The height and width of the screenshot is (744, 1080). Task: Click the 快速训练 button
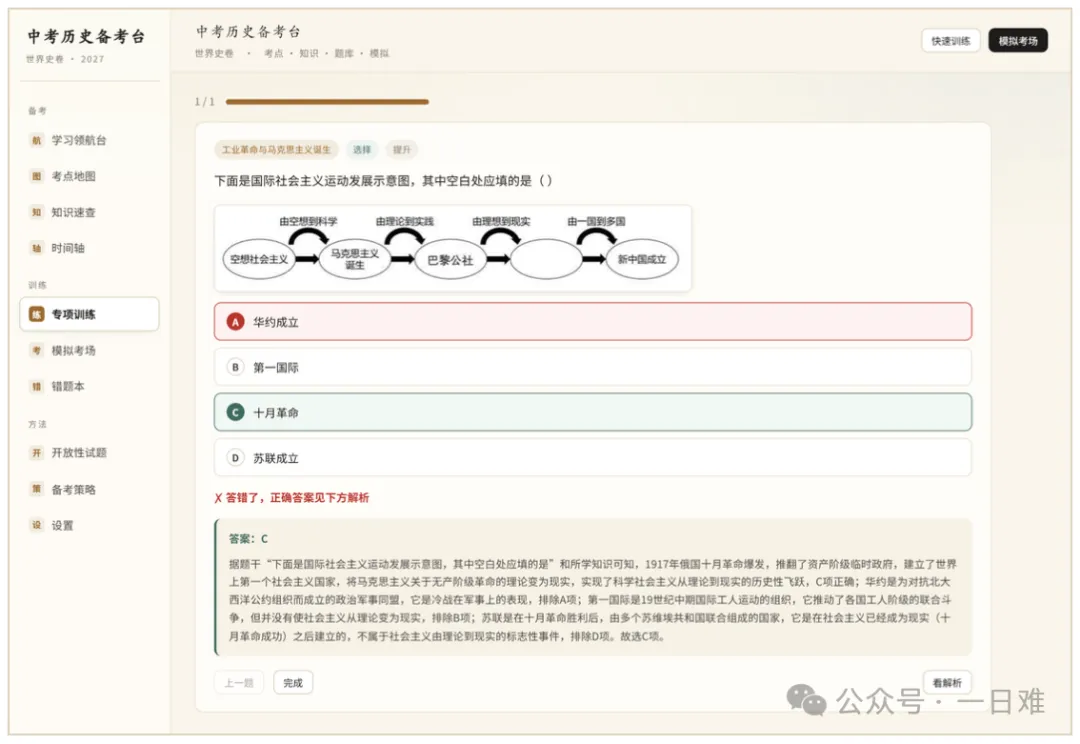pyautogui.click(x=951, y=41)
